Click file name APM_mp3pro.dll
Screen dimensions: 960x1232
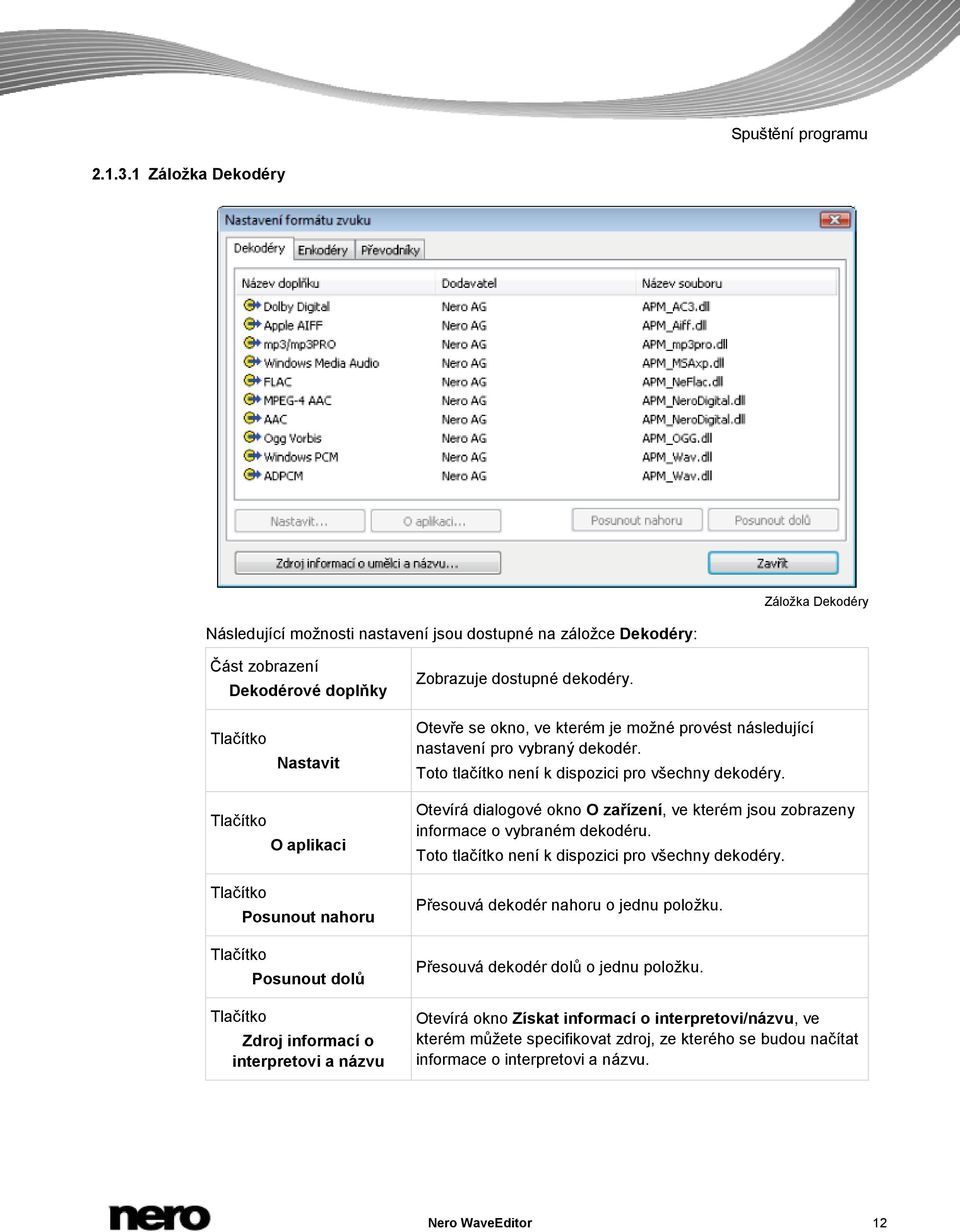tap(683, 344)
